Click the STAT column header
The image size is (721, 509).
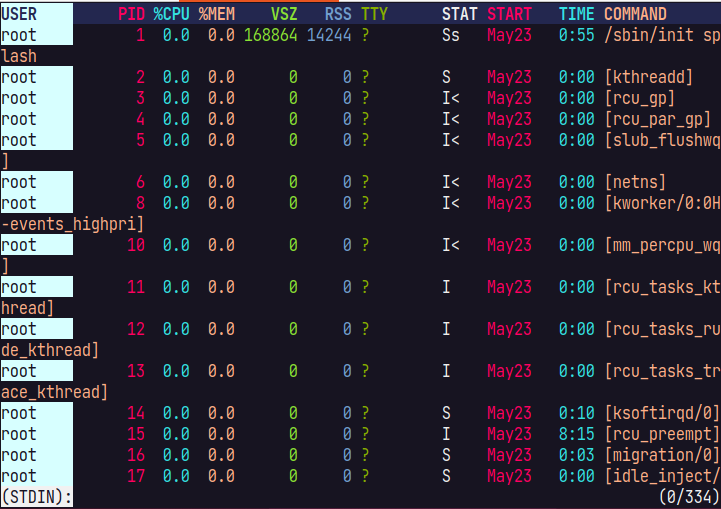click(x=460, y=14)
